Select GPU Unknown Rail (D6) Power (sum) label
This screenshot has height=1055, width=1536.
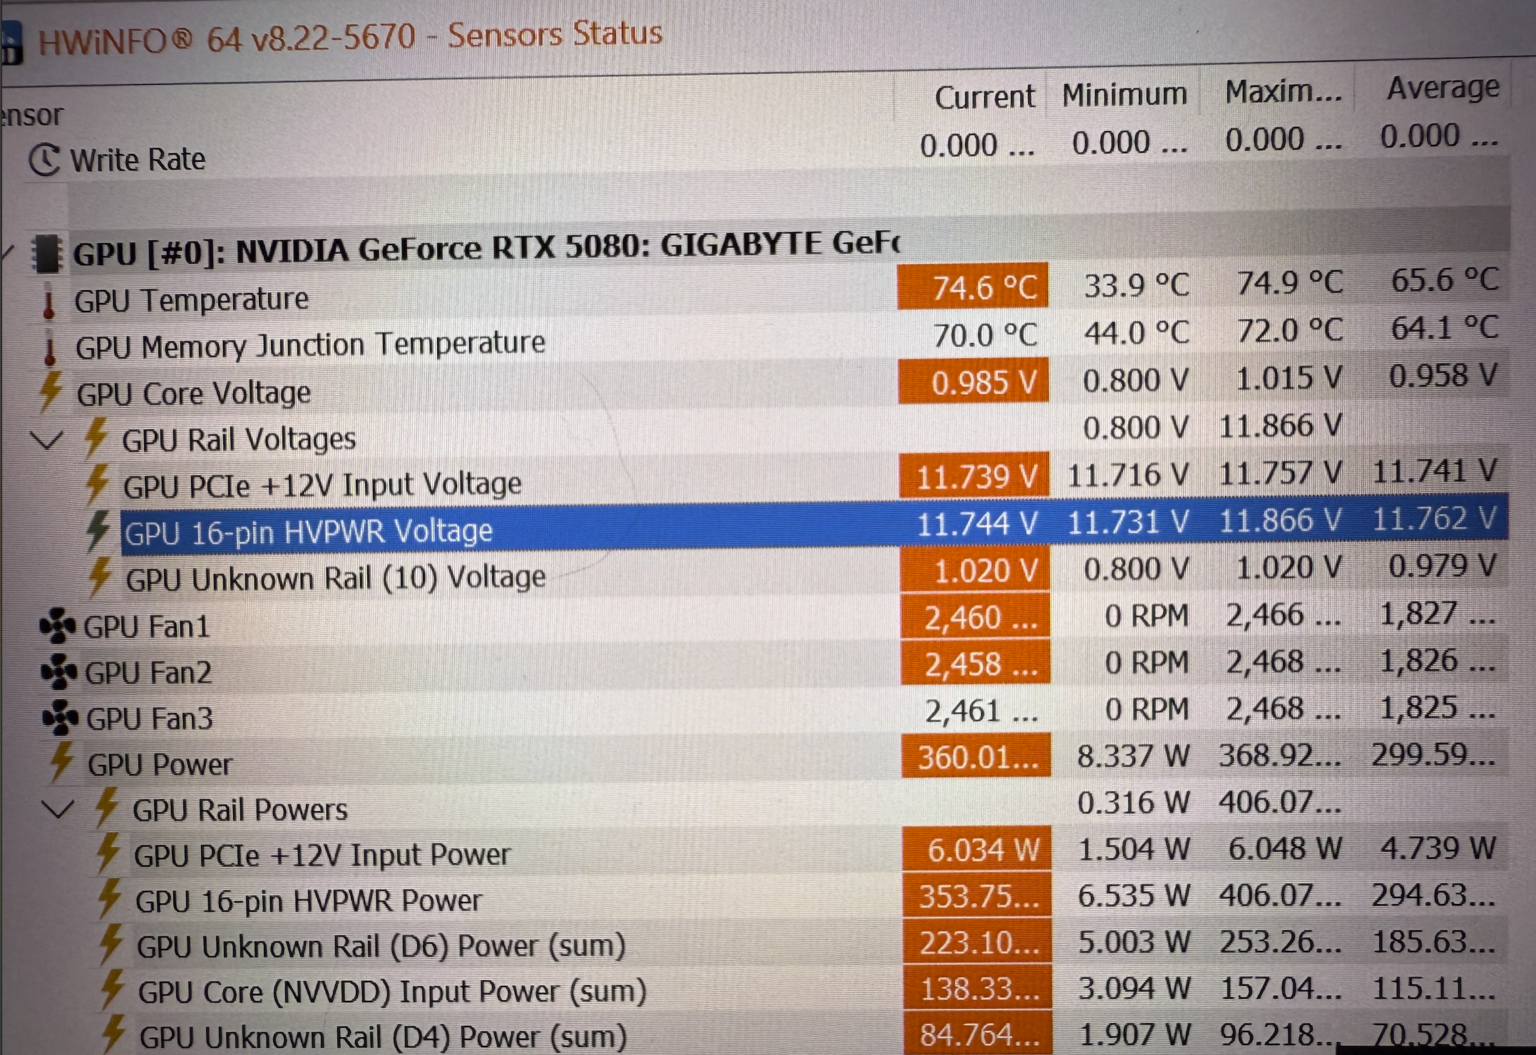coord(381,945)
